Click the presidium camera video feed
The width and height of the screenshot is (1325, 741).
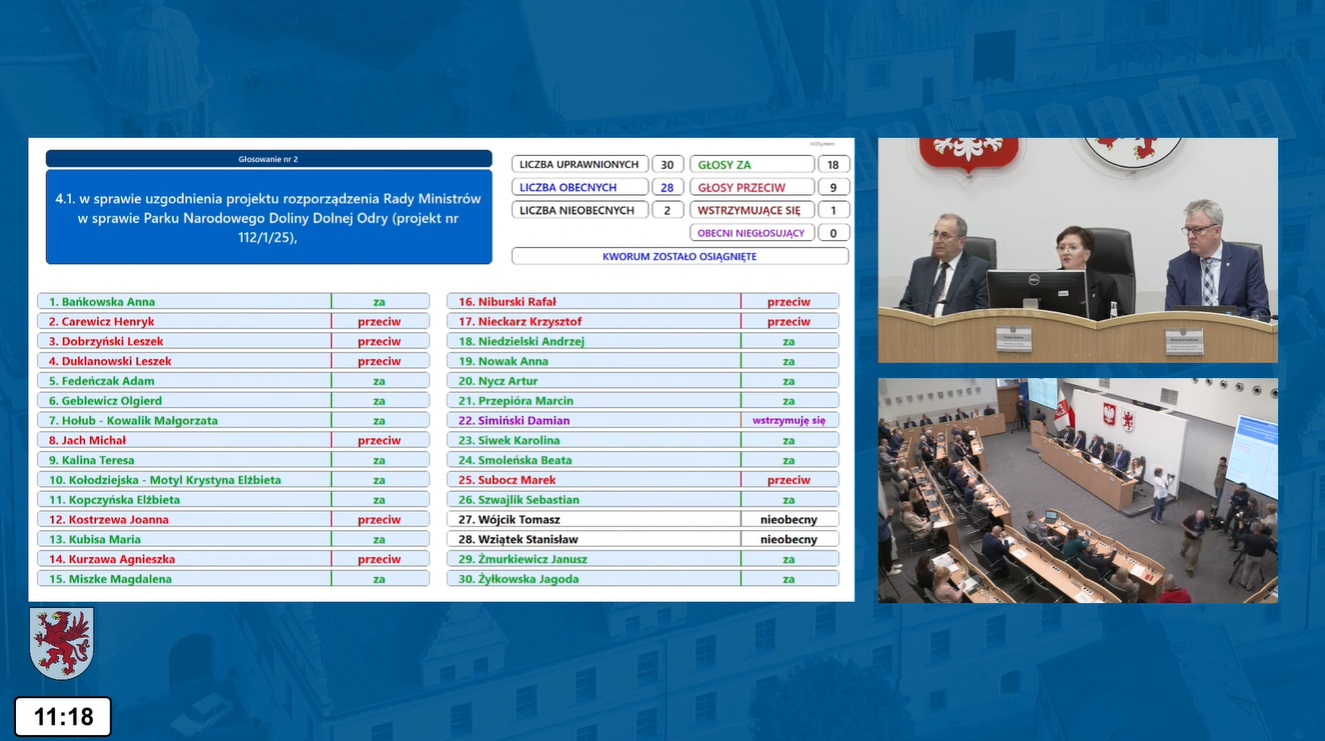[x=1077, y=250]
